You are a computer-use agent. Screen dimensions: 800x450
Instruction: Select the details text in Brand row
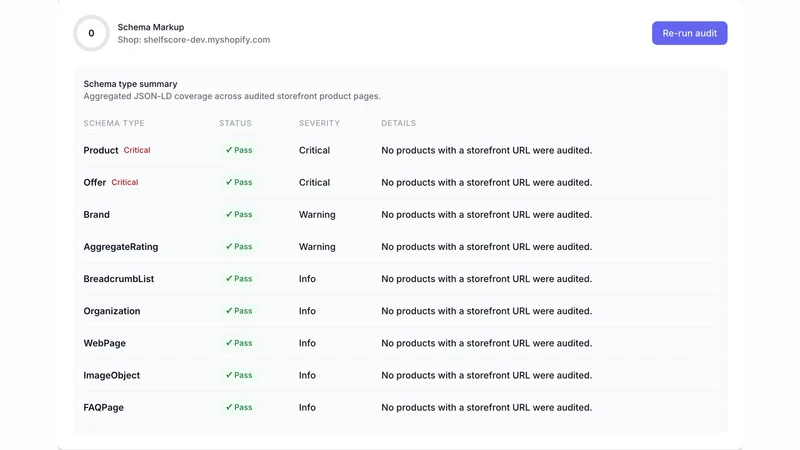click(x=487, y=215)
